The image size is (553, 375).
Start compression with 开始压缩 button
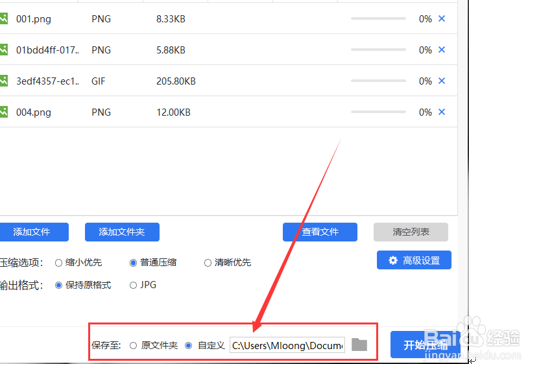pyautogui.click(x=425, y=345)
